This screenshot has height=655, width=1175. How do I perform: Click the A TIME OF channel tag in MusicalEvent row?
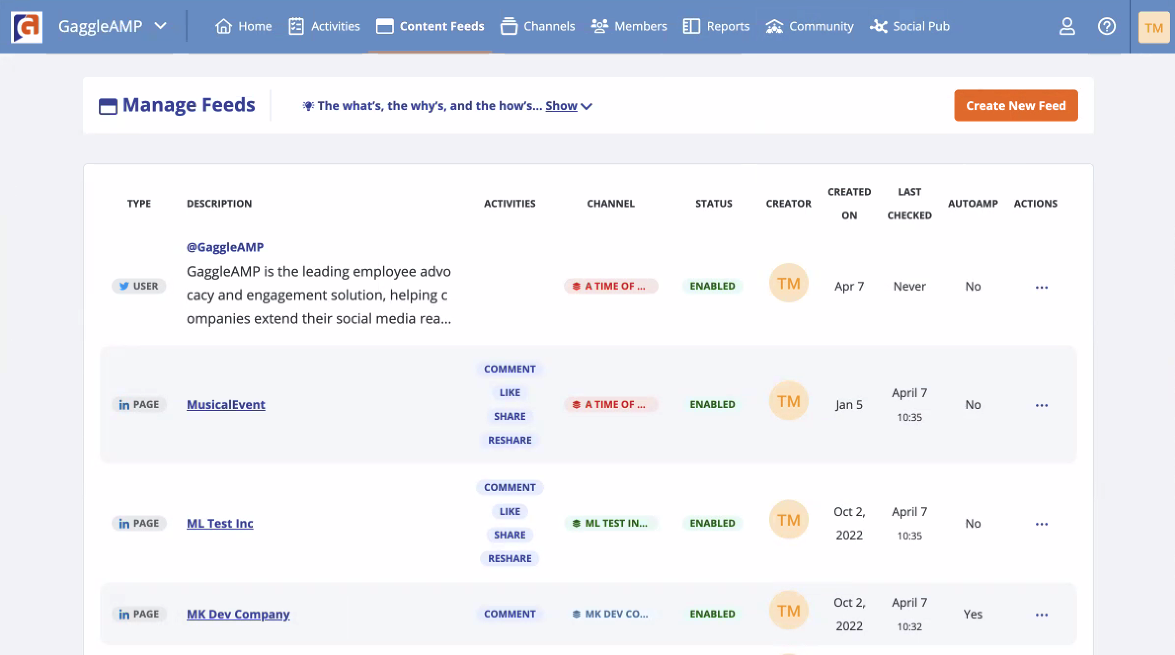point(611,405)
